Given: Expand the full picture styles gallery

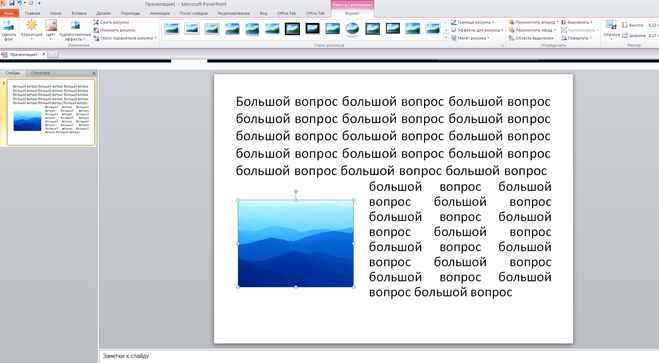Looking at the screenshot, I should tap(446, 38).
